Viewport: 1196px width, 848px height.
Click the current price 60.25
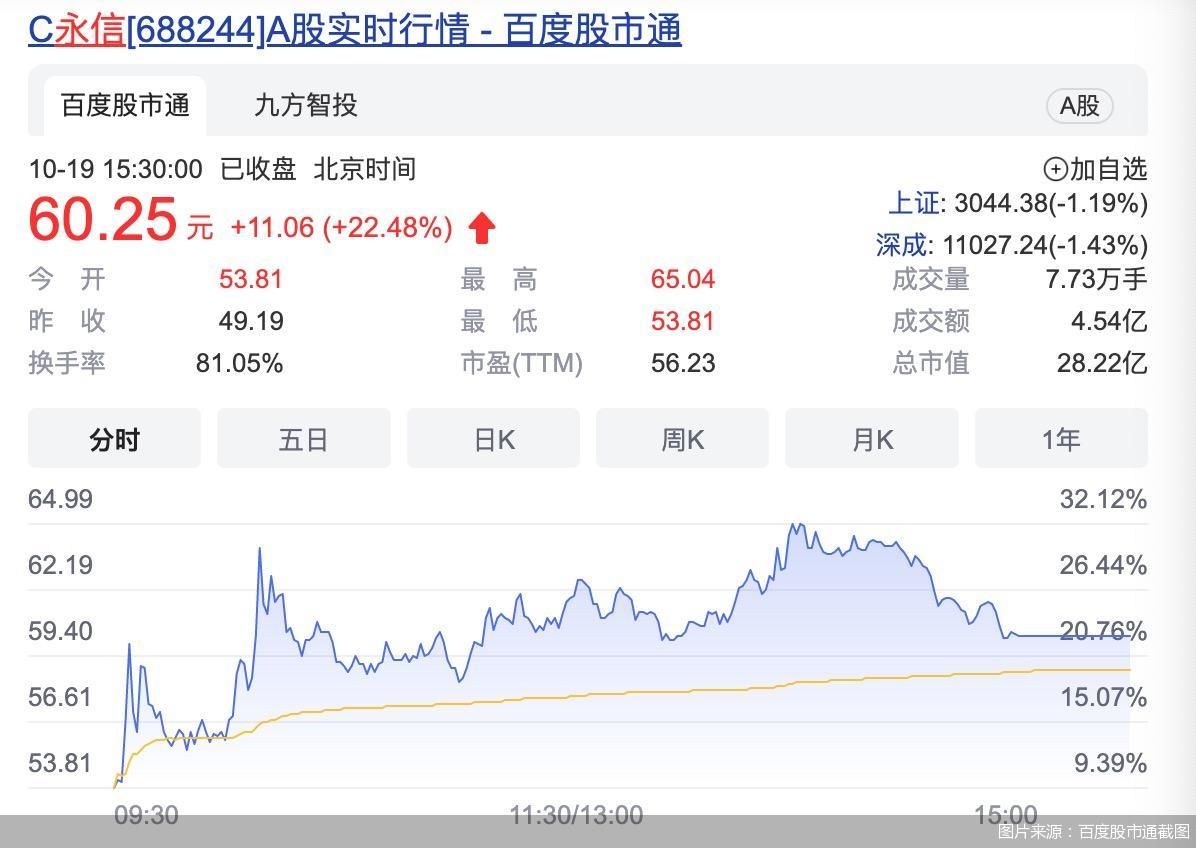103,220
